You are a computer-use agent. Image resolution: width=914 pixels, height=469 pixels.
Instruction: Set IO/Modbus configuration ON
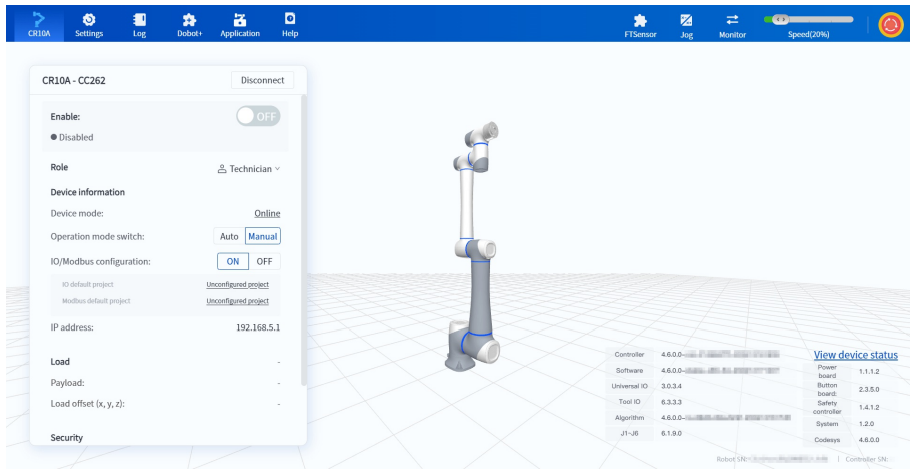tap(233, 261)
